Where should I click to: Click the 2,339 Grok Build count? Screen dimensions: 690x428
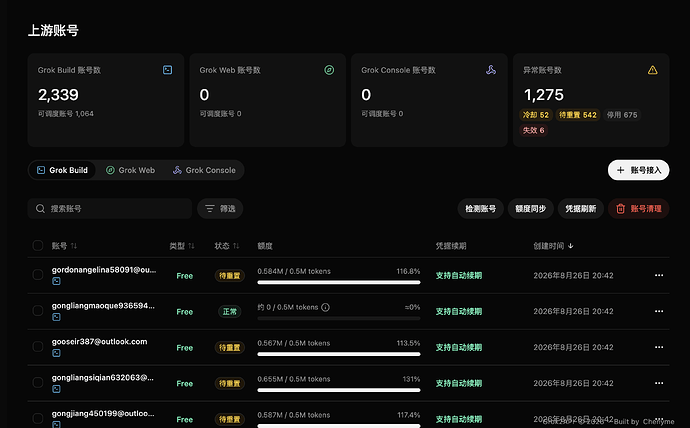tap(58, 95)
